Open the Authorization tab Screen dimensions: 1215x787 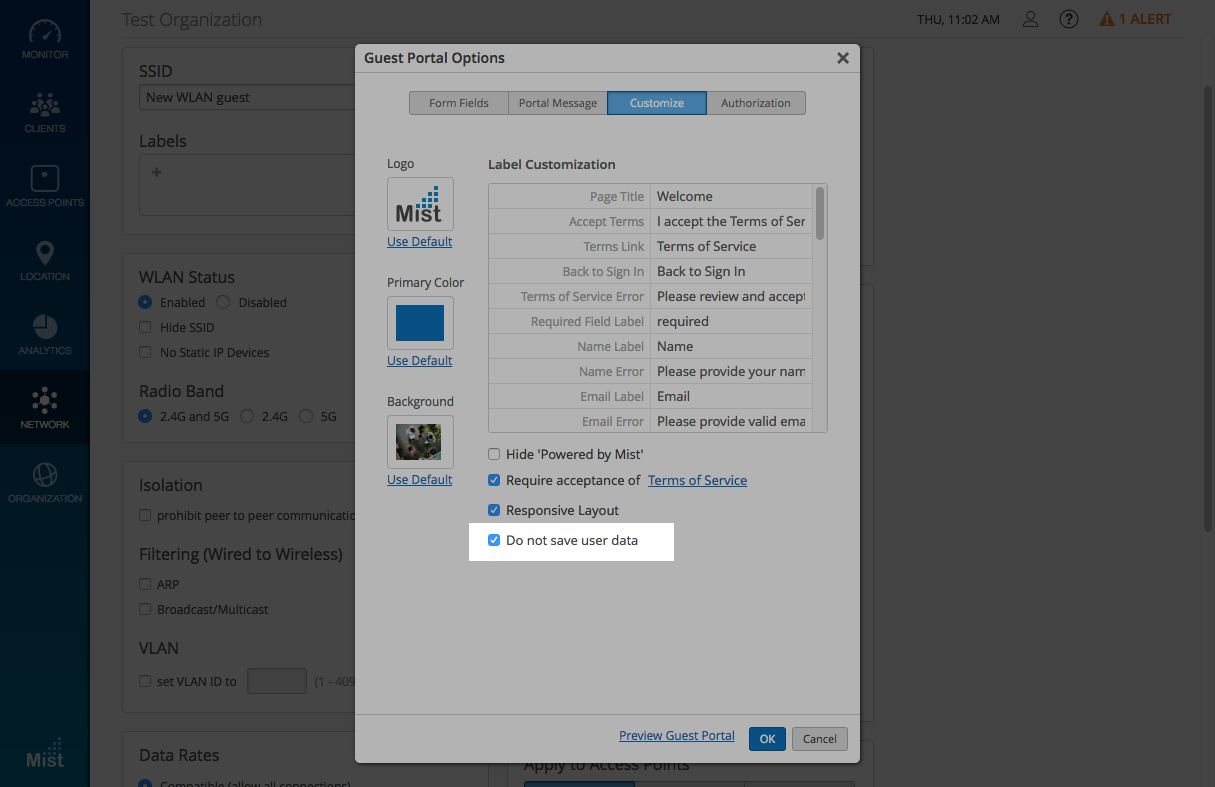coord(755,103)
